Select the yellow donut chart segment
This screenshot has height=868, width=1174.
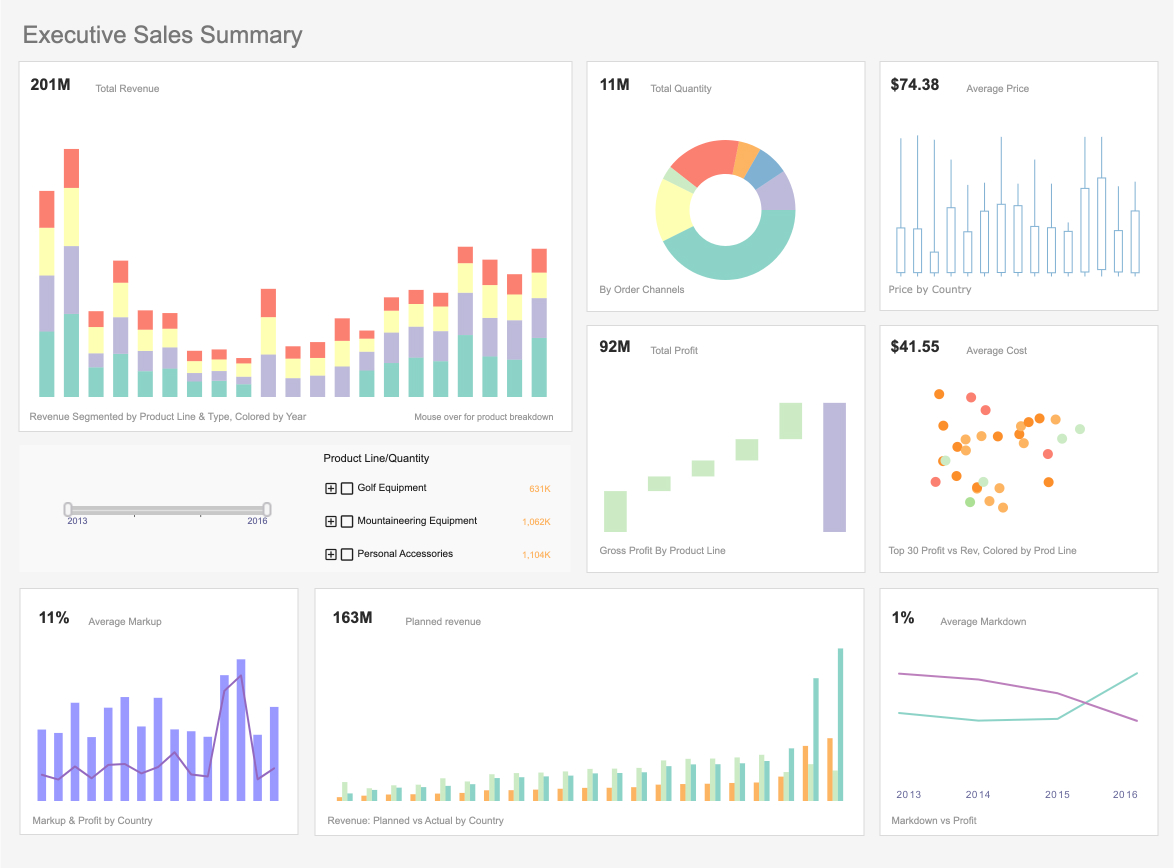tap(672, 210)
